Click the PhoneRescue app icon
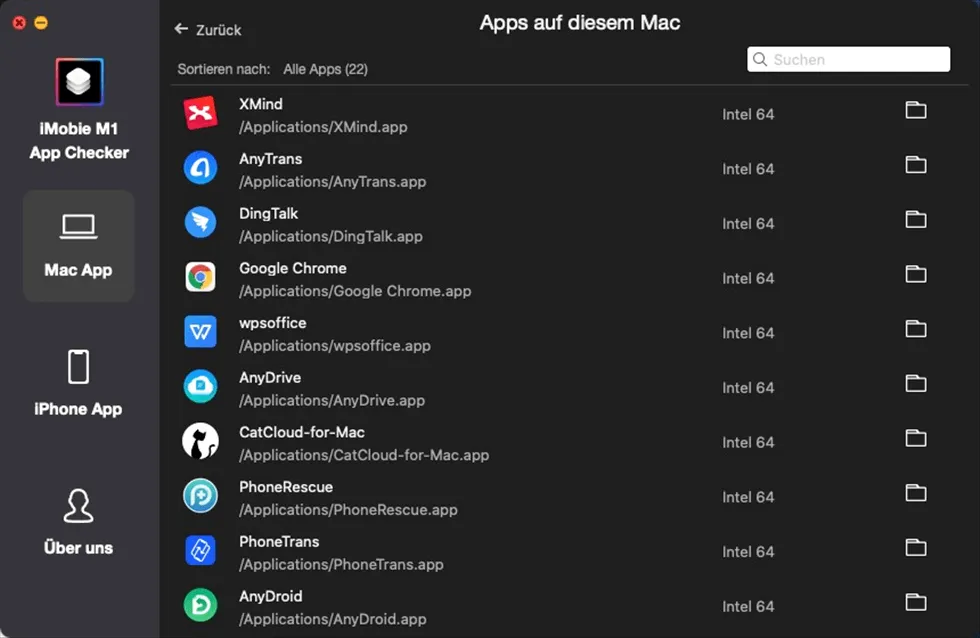This screenshot has width=980, height=638. coord(201,497)
